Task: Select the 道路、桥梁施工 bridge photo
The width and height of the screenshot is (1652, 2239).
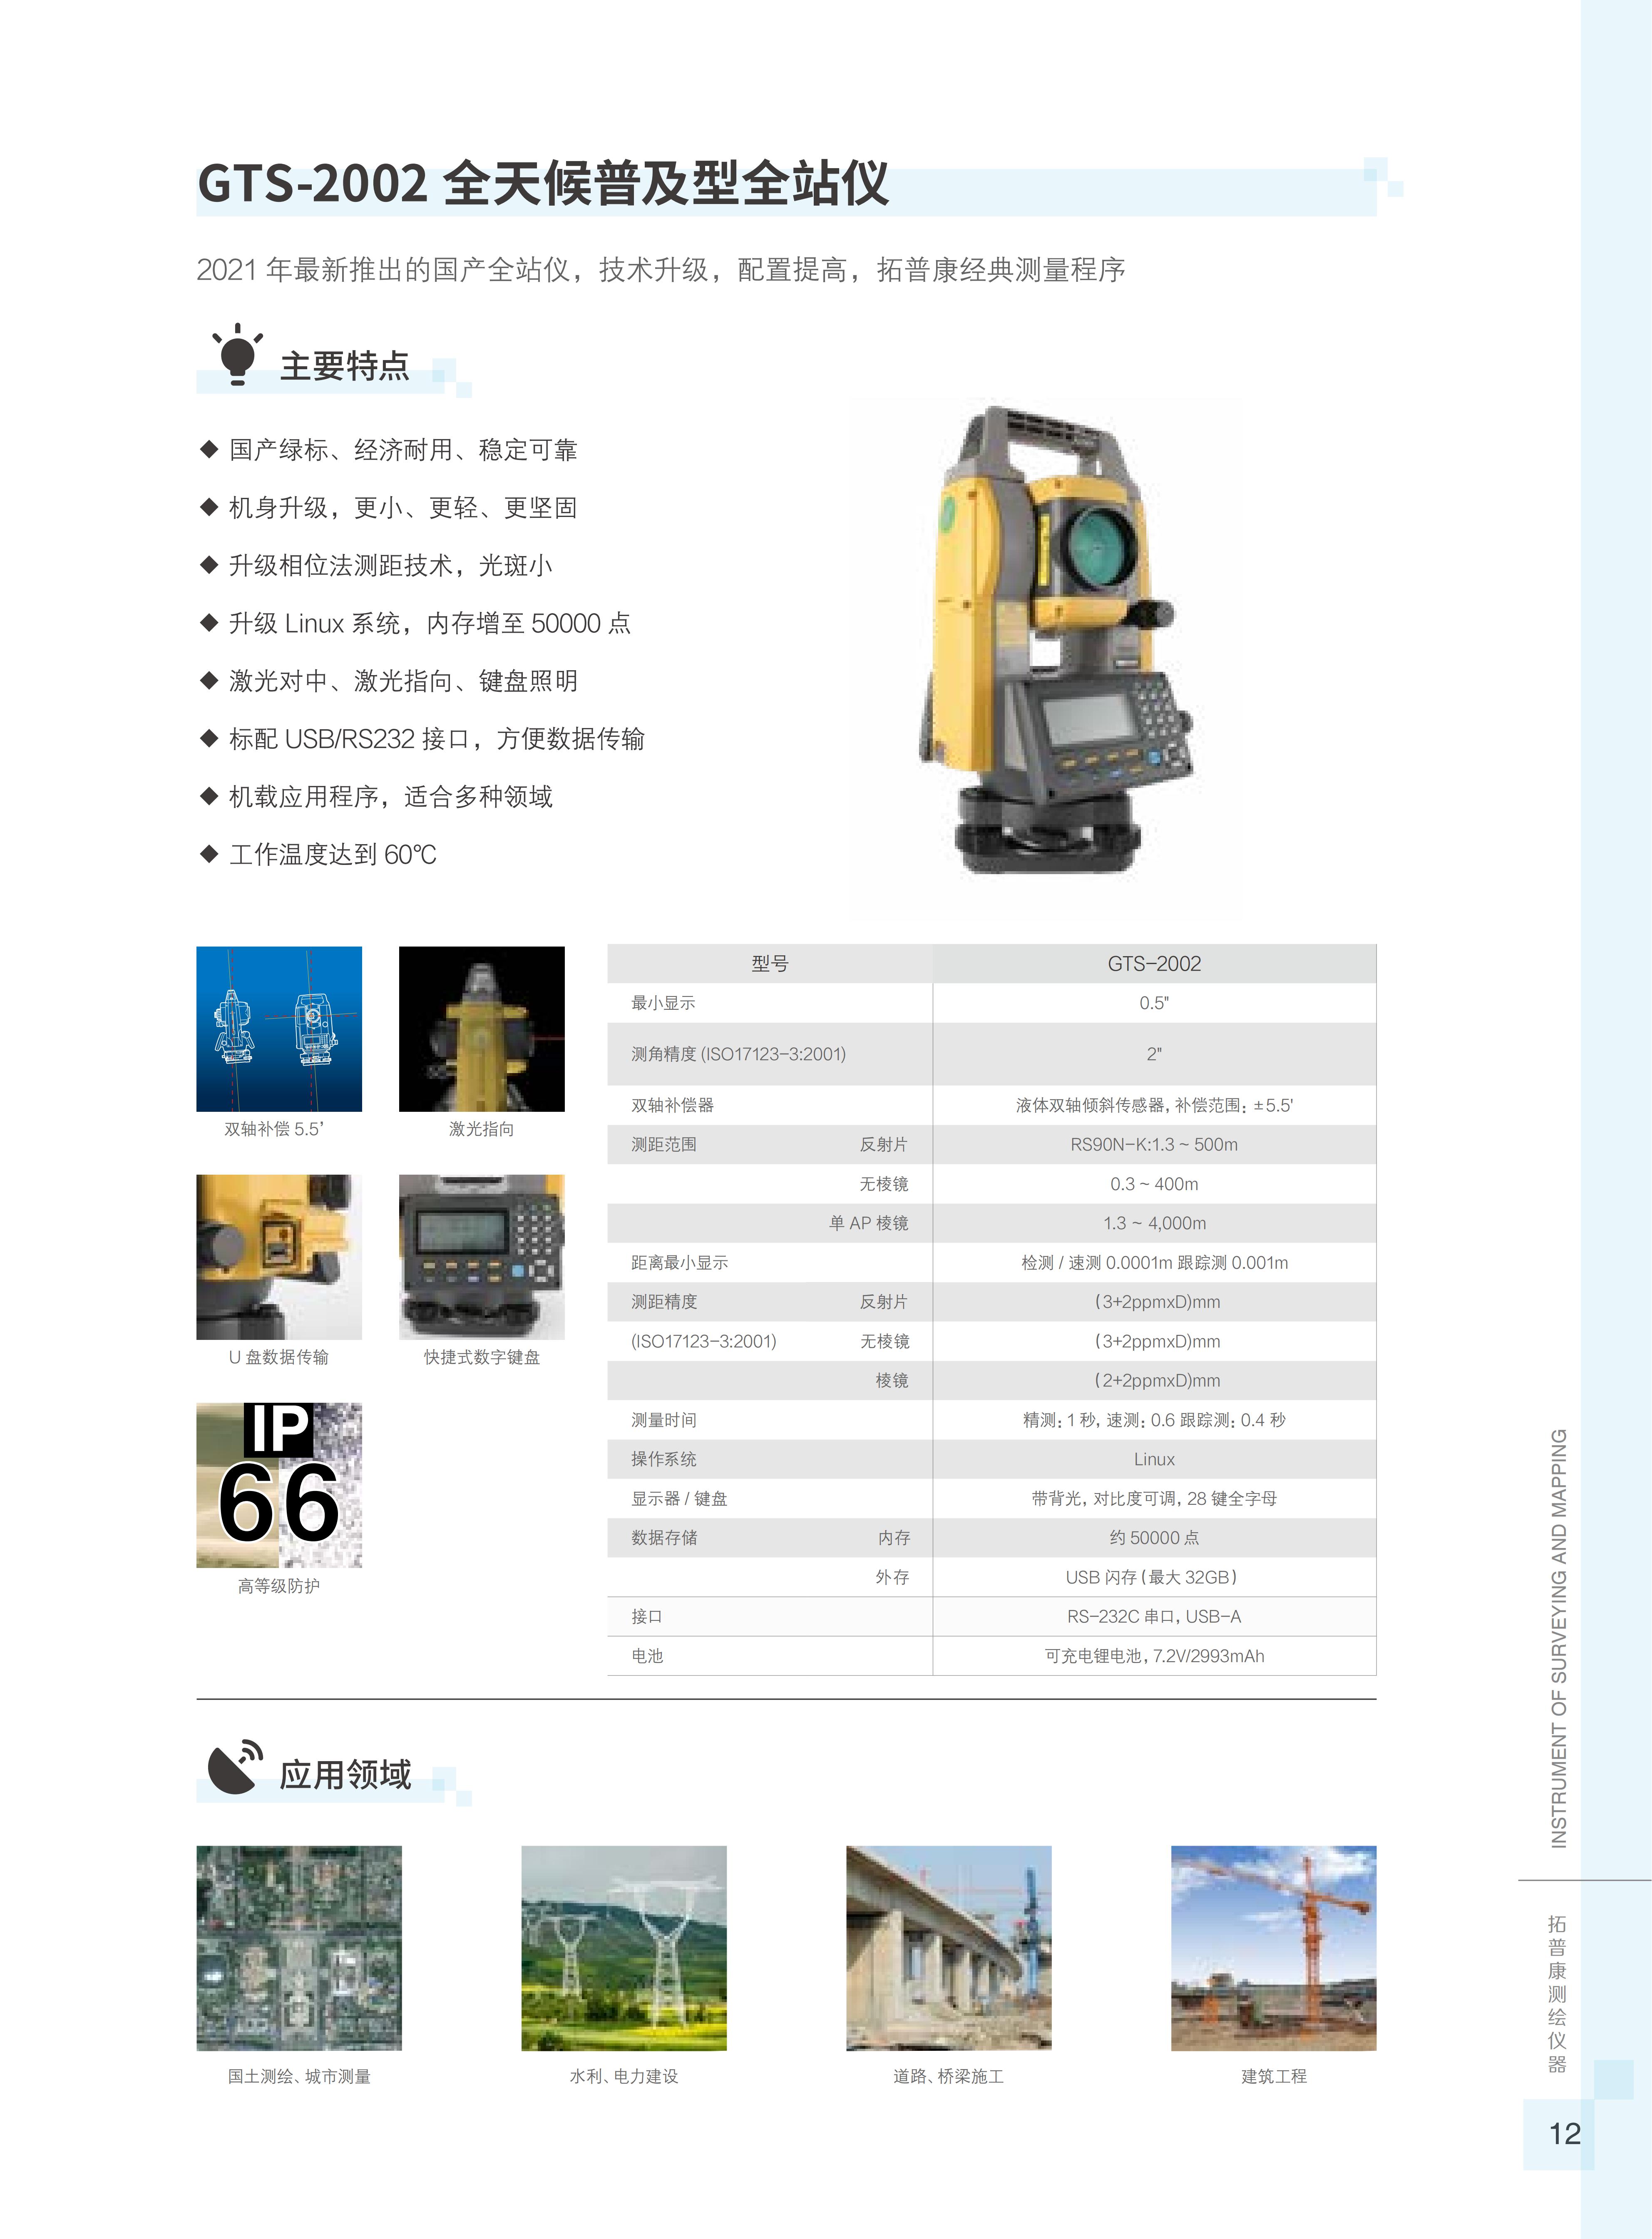Action: 948,1948
